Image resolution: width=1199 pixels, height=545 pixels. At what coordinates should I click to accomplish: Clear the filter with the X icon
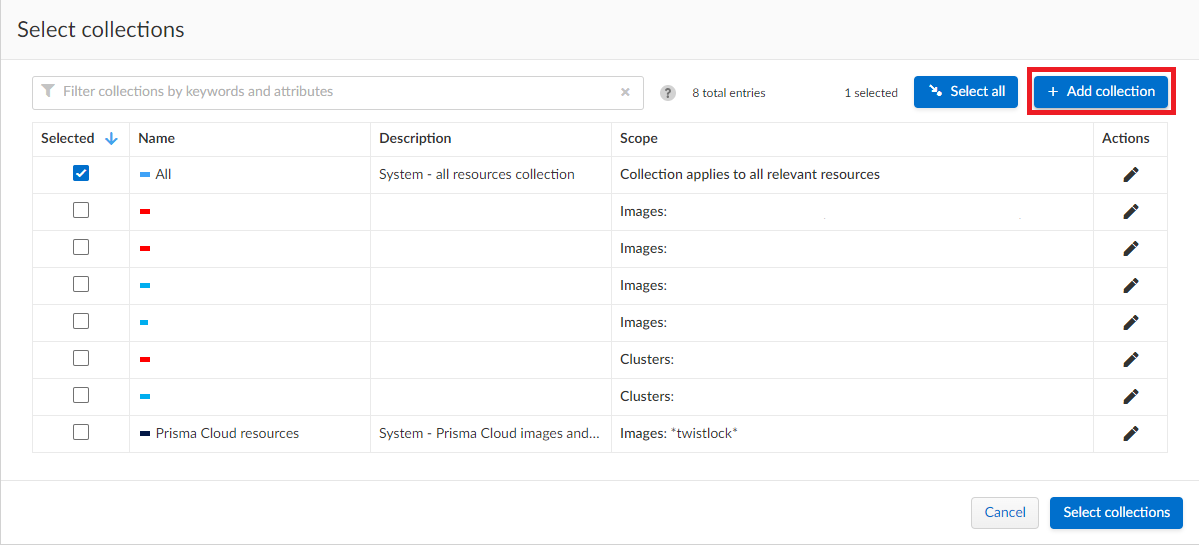click(625, 92)
